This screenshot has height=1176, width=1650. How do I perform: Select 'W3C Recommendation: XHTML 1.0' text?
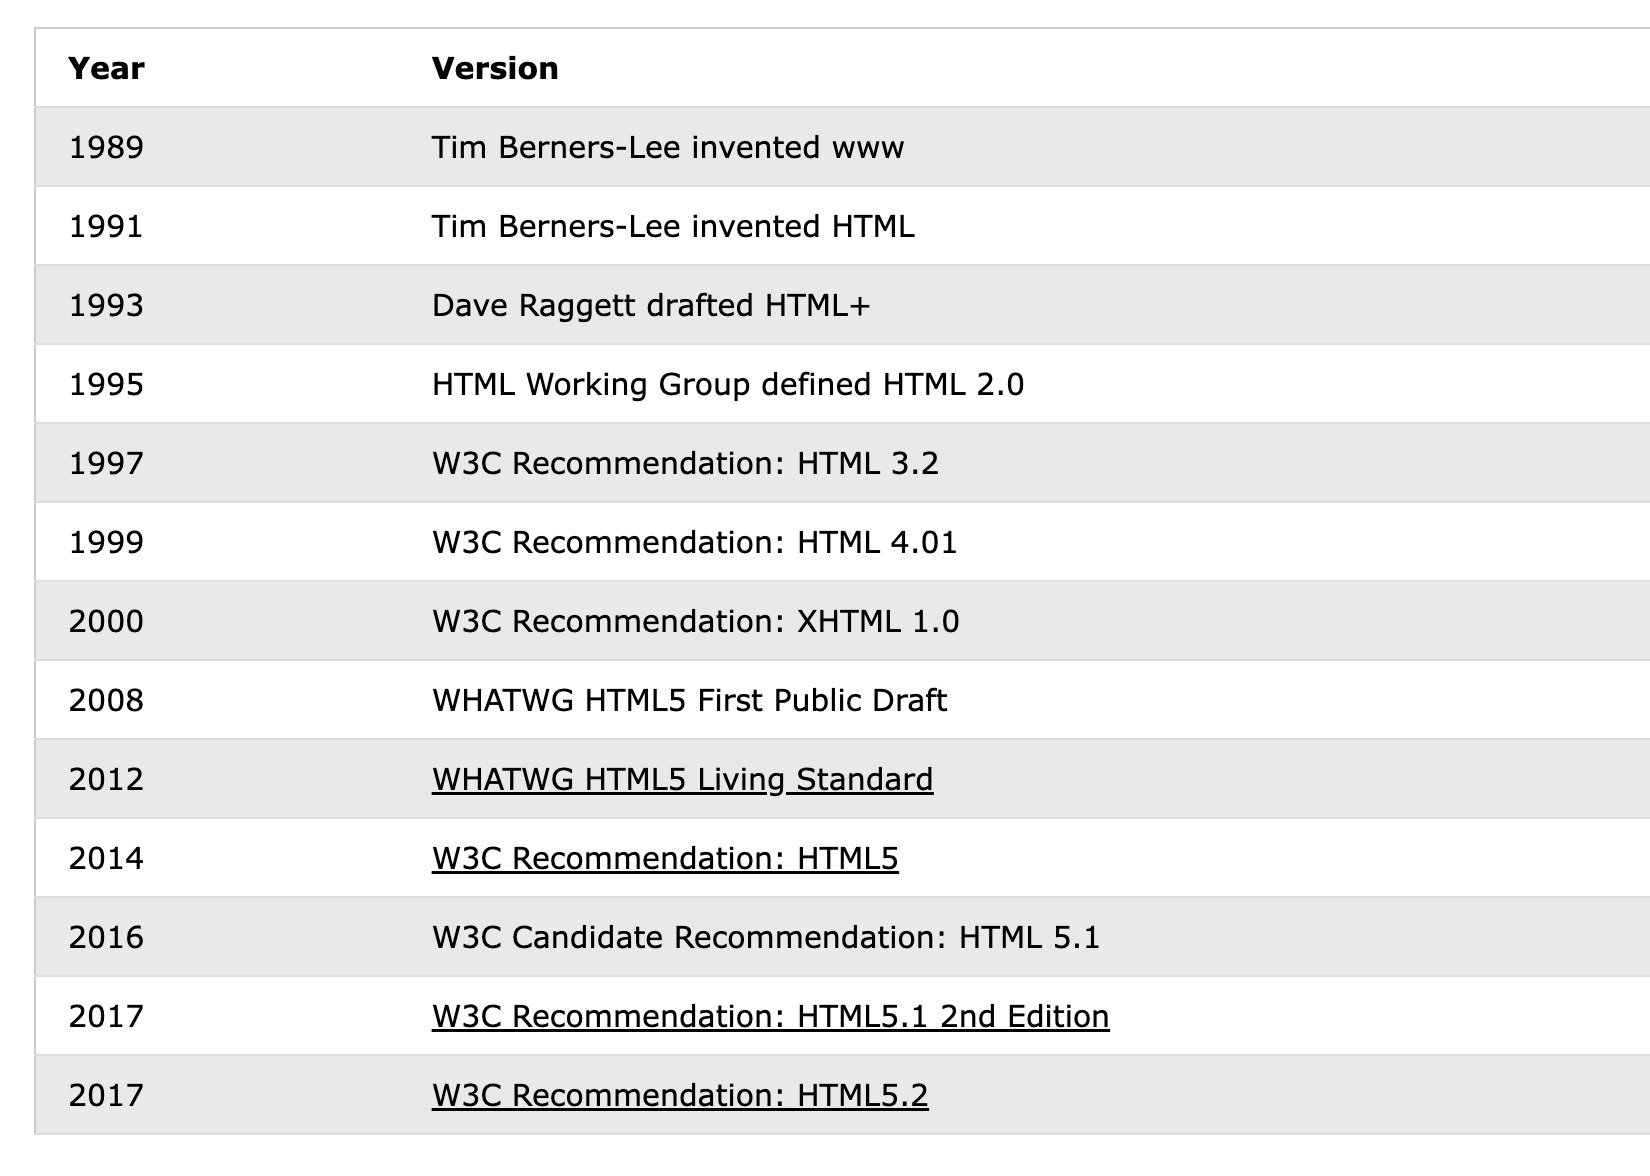(x=695, y=621)
